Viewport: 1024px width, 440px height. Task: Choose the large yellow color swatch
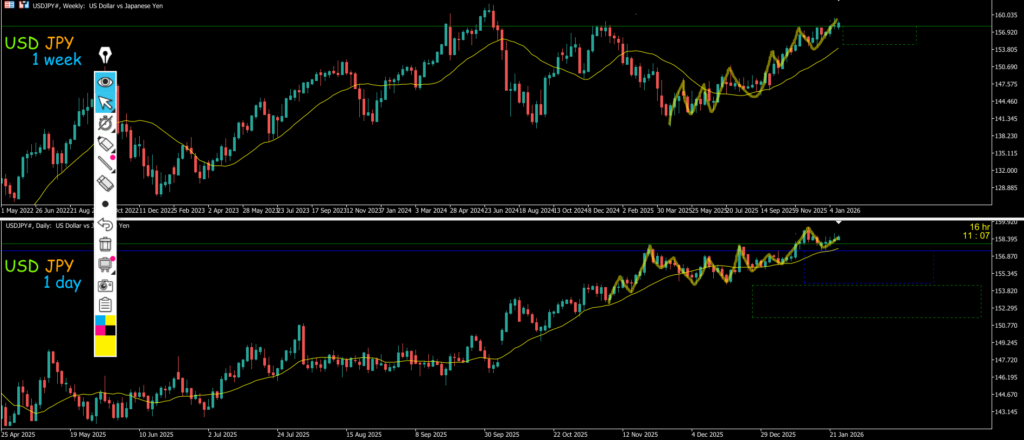[x=105, y=346]
